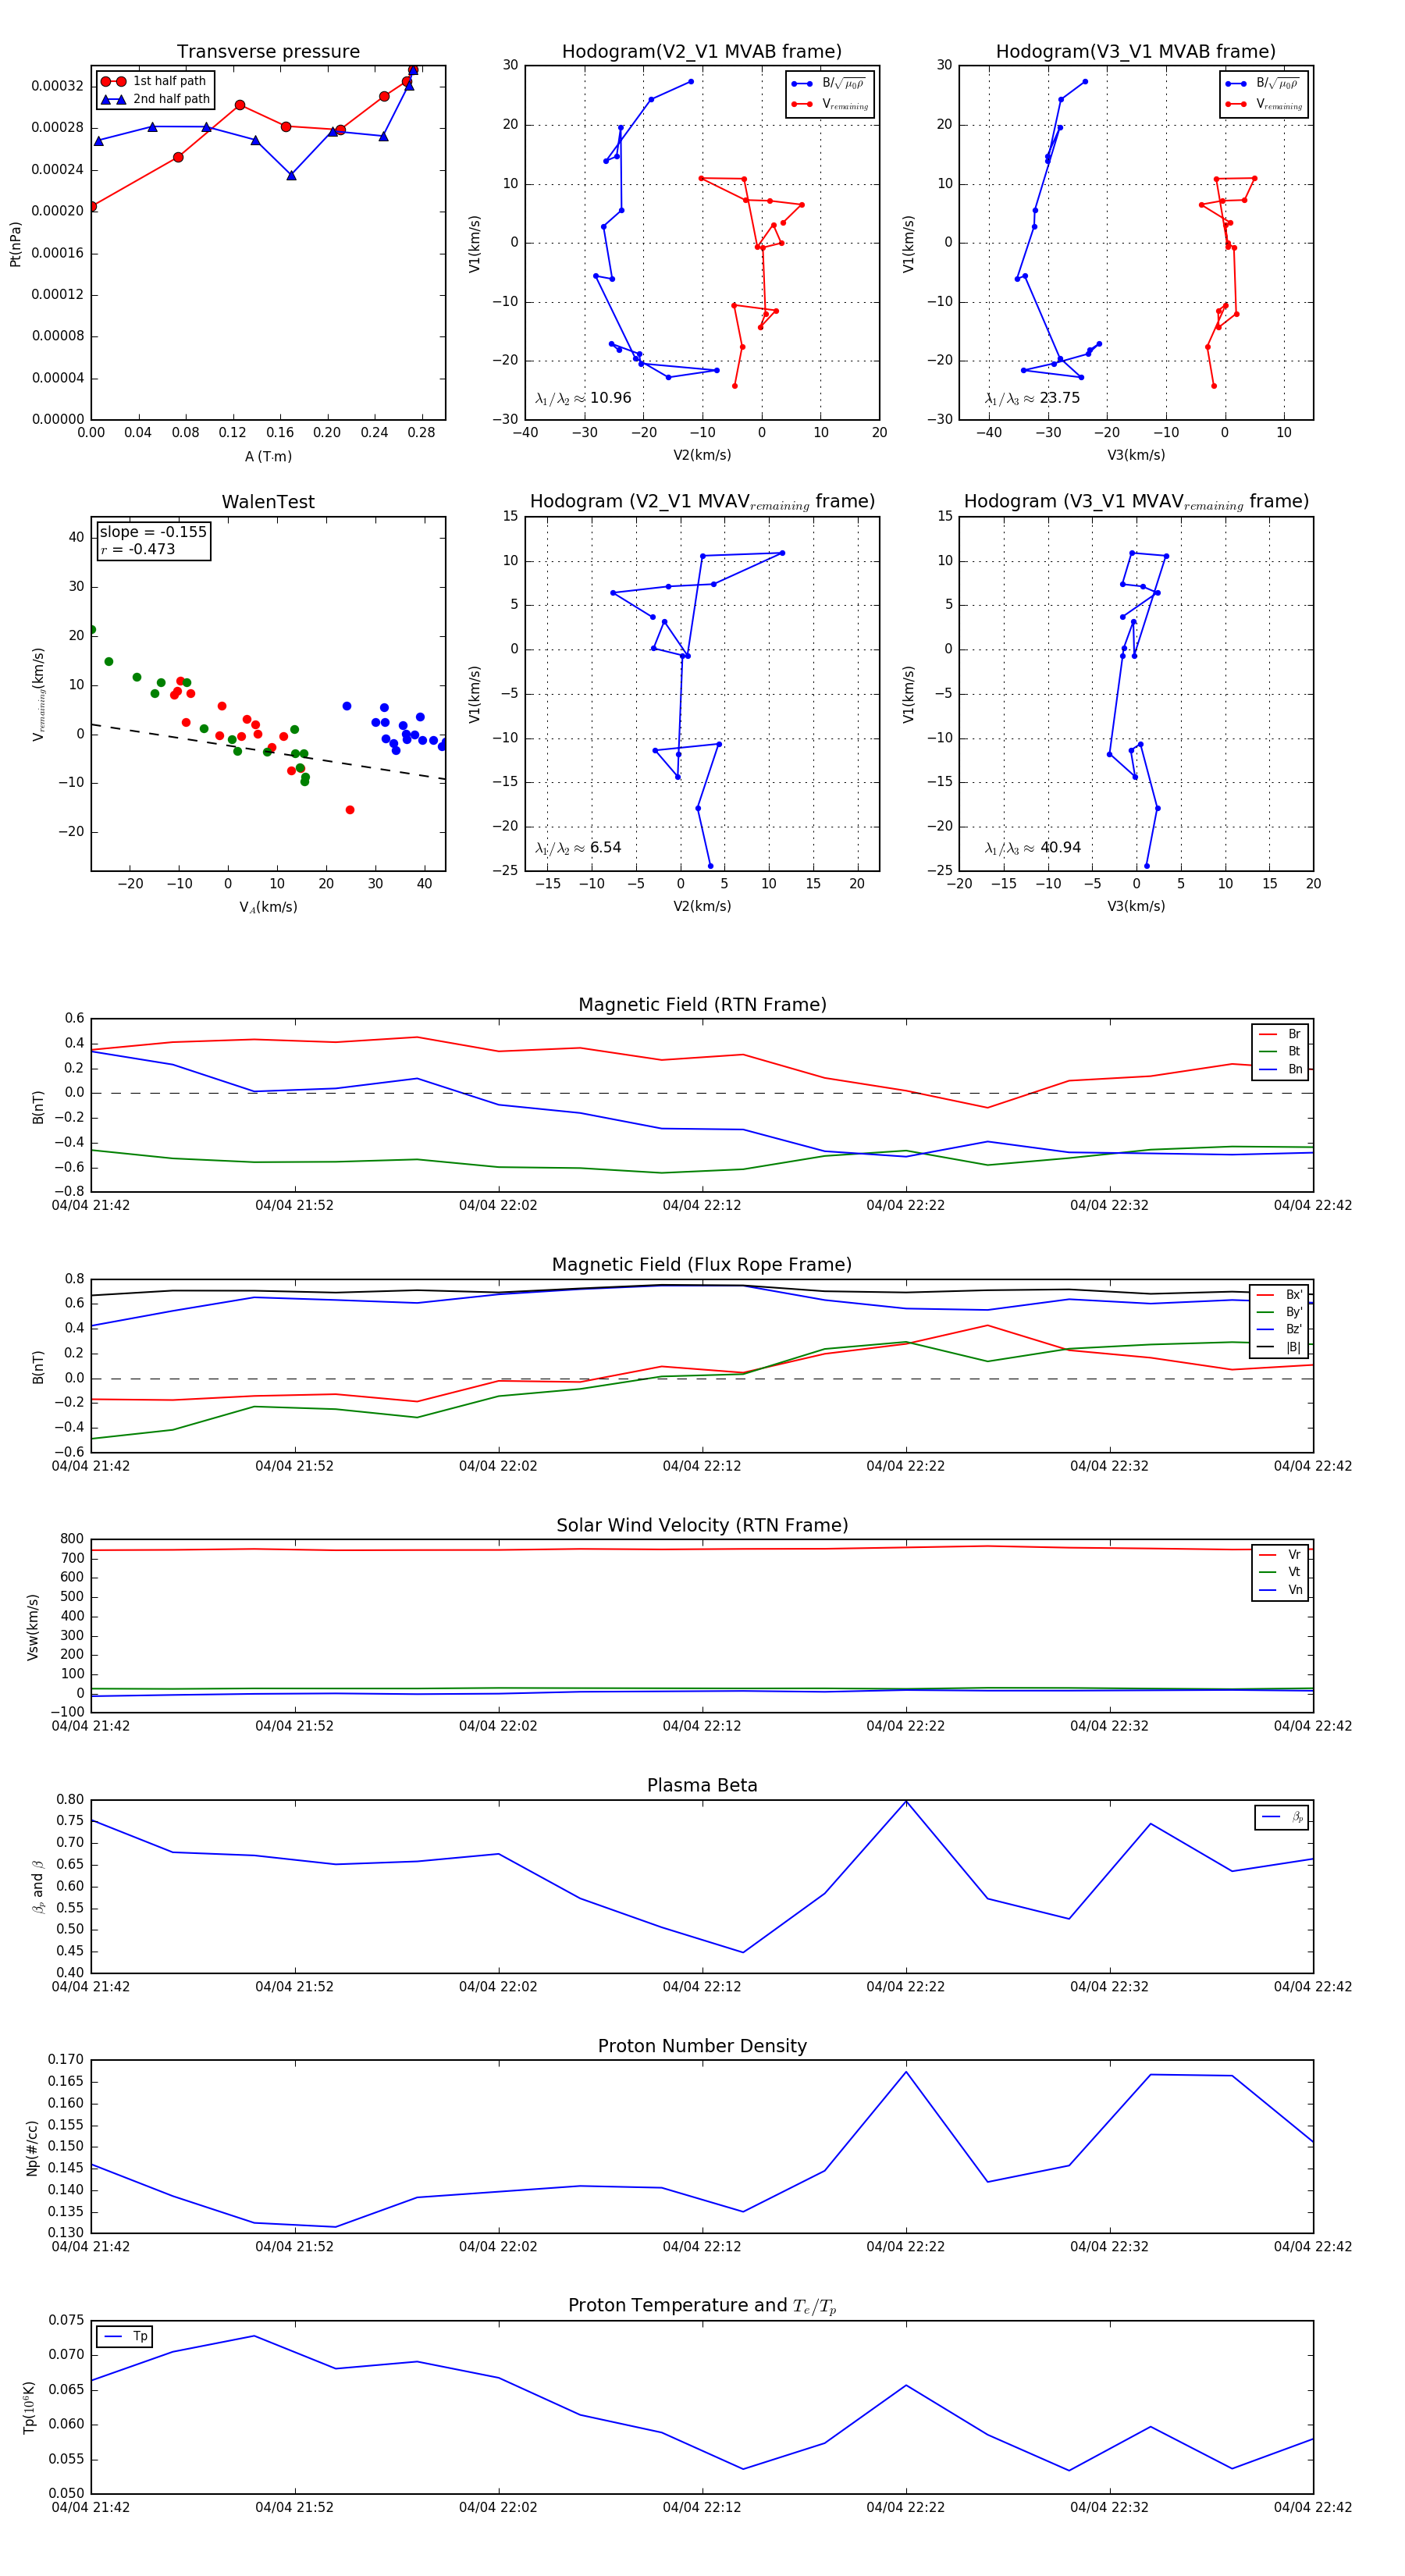Click 'Hodogram (V2_V1 MVAV remaining frame)' title
Viewport: 1405px width, 2576px height.
click(702, 502)
